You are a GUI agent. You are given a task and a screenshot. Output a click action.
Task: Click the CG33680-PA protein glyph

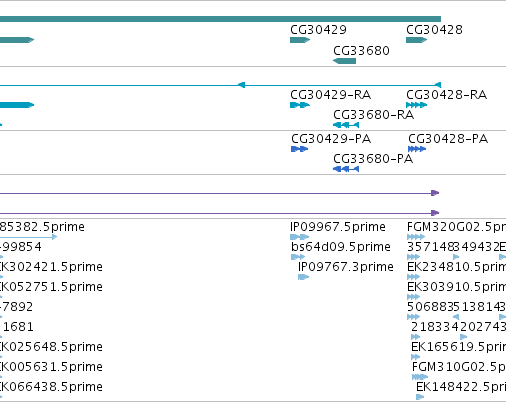346,169
